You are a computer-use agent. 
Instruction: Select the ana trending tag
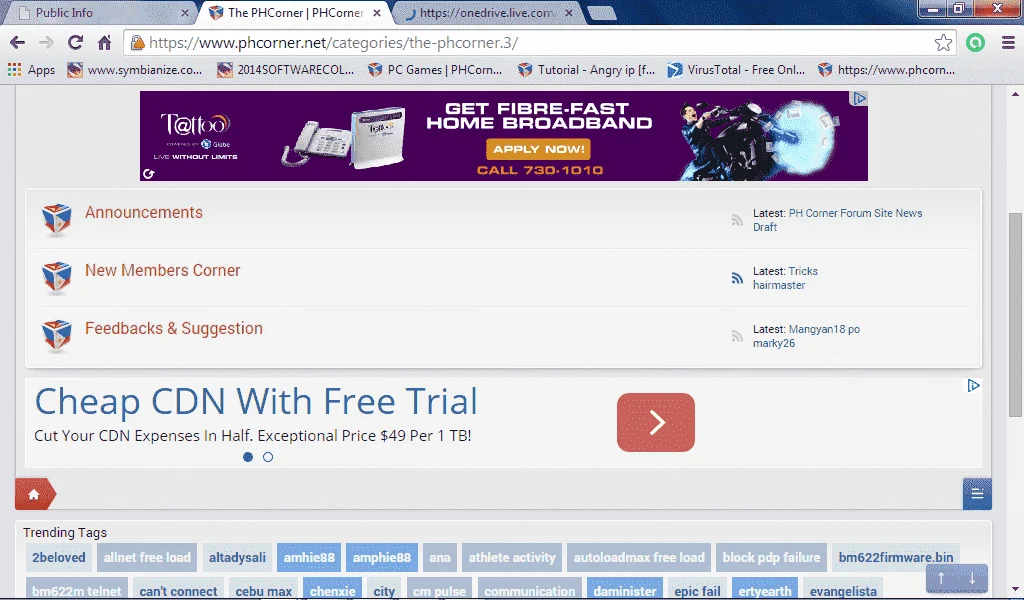(440, 558)
